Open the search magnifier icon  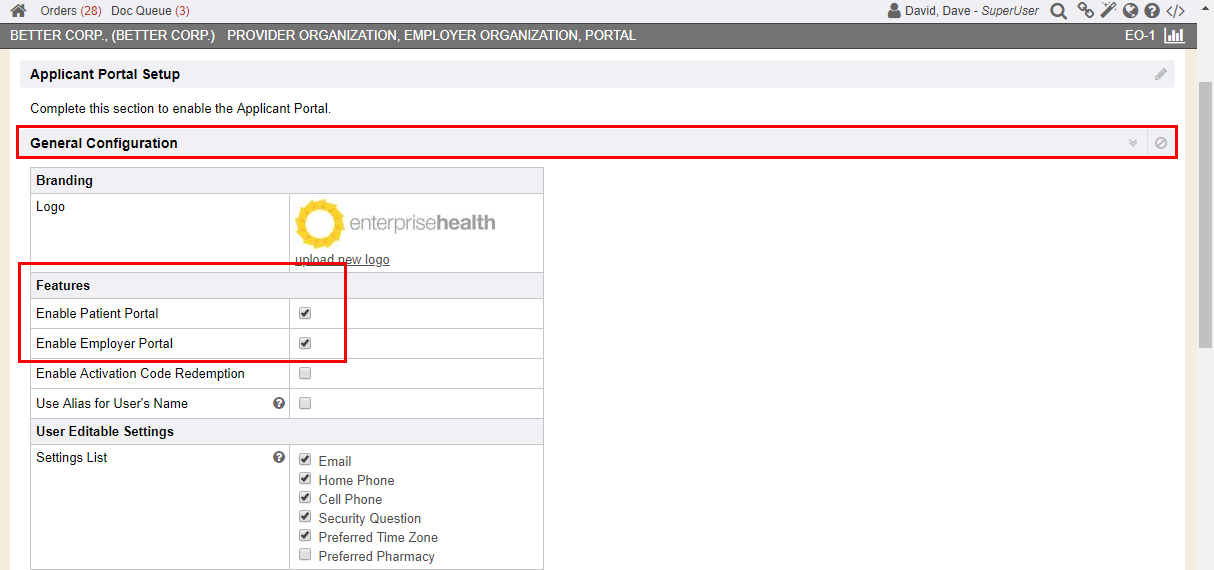[x=1058, y=11]
